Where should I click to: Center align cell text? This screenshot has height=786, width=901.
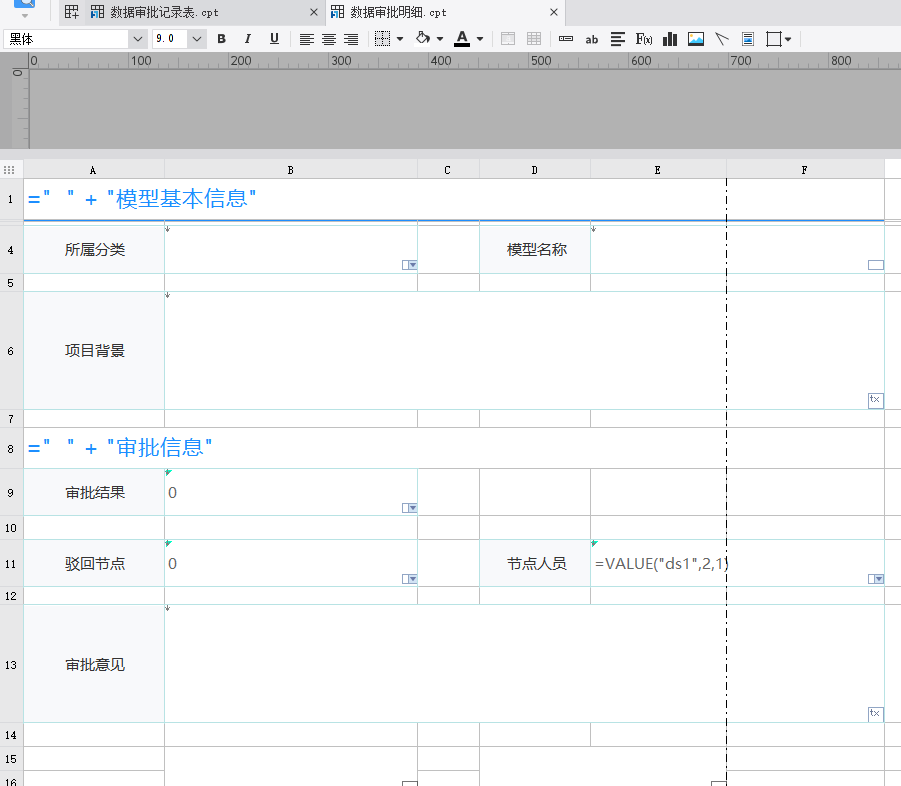tap(329, 39)
